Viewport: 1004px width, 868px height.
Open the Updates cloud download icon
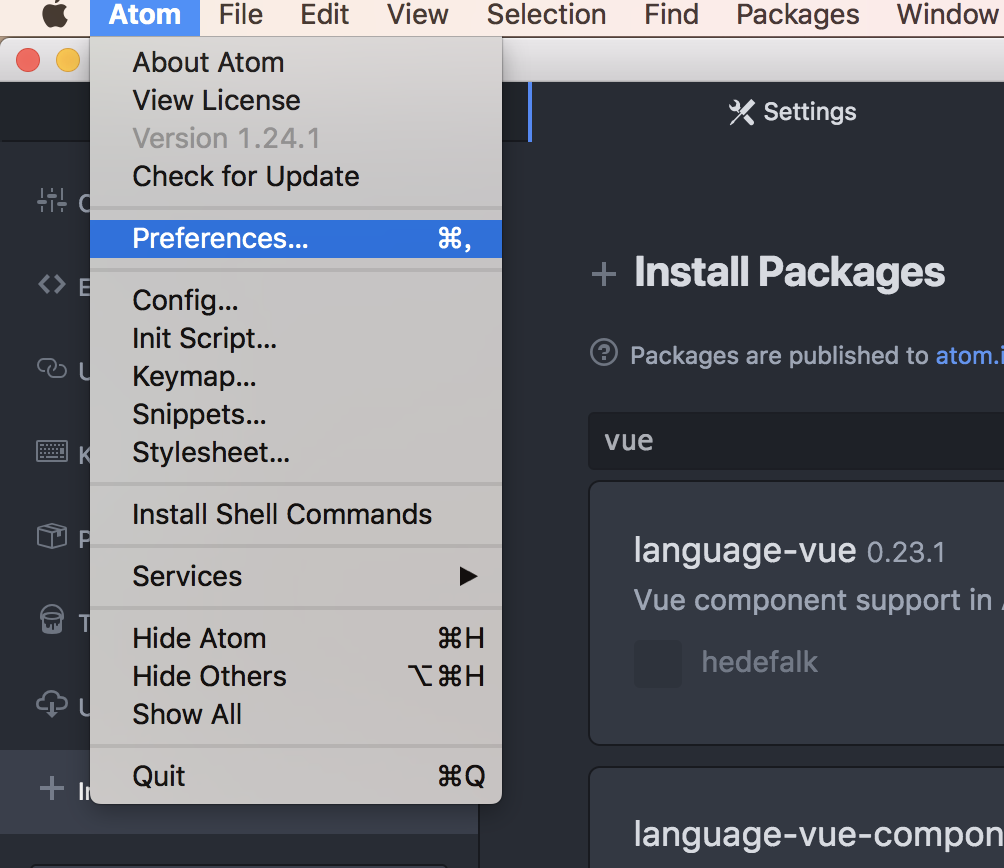(52, 704)
